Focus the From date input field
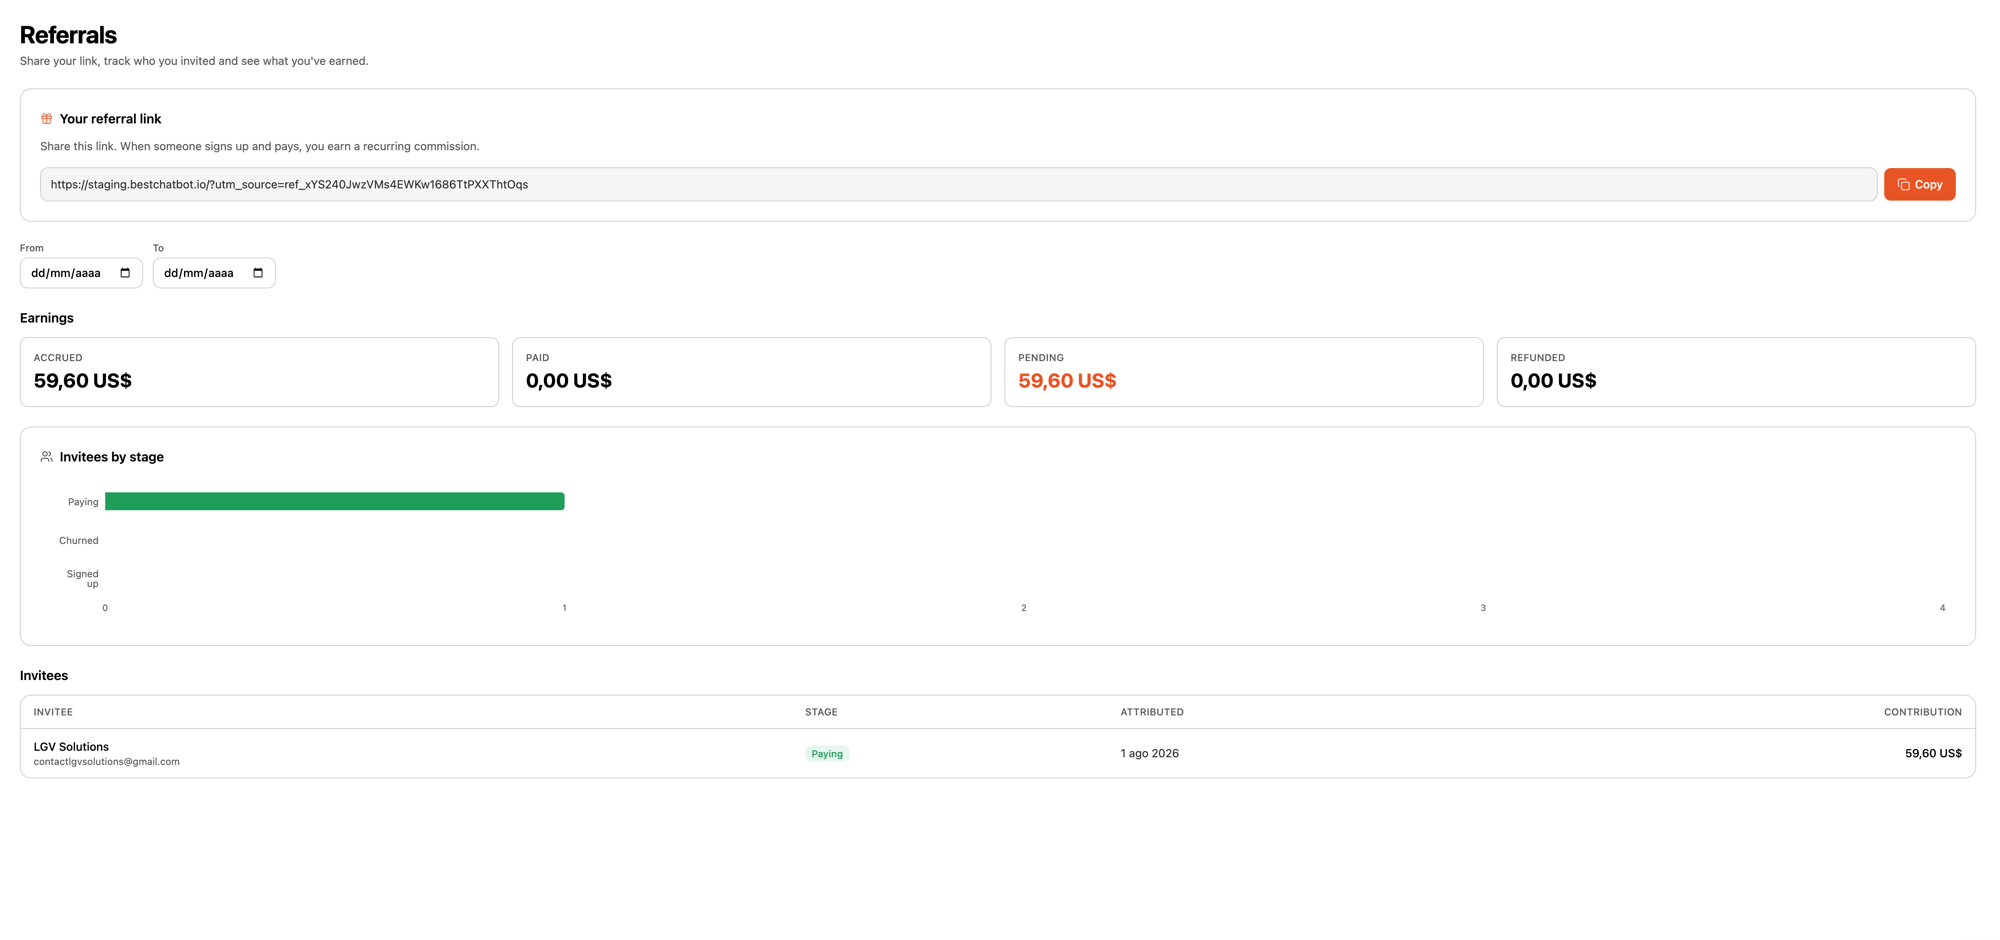 [x=81, y=273]
